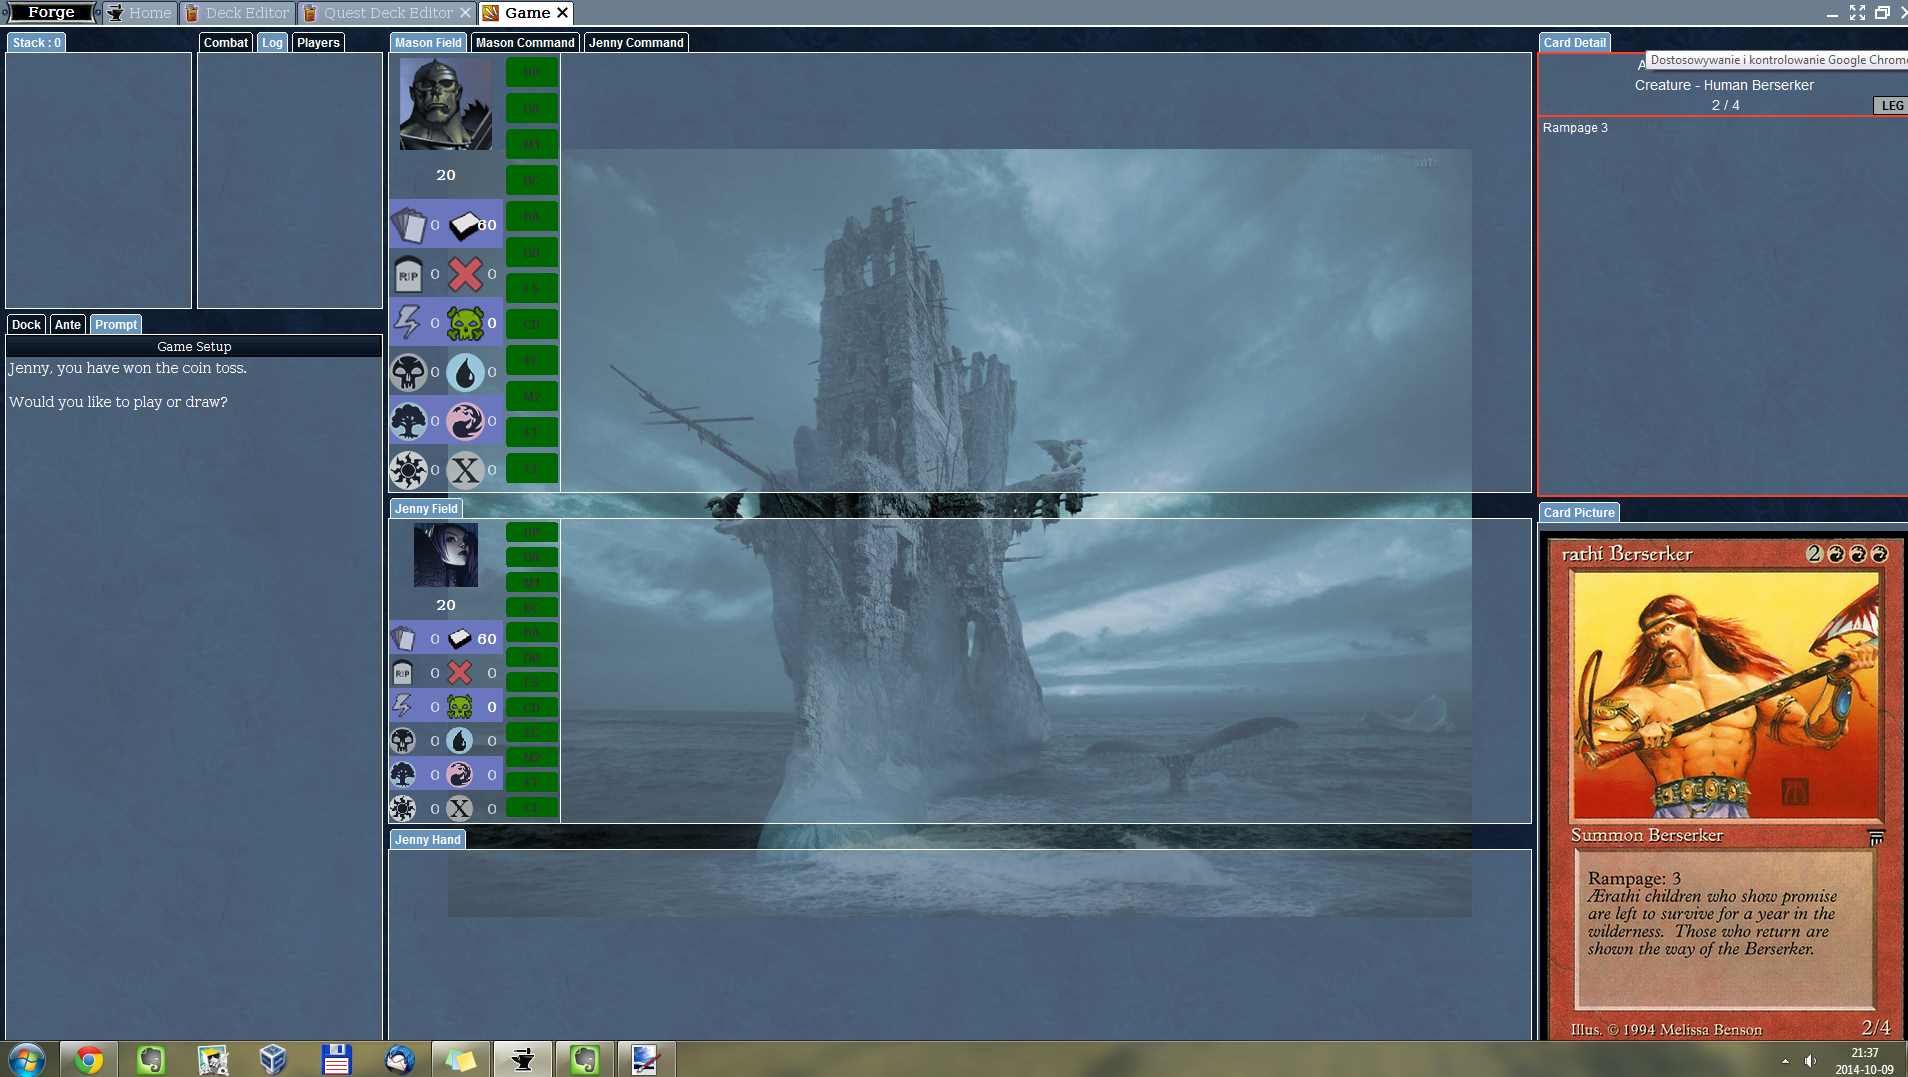Screen dimensions: 1908x1077
Task: Click Jenny's hand cards icon
Action: [x=404, y=638]
